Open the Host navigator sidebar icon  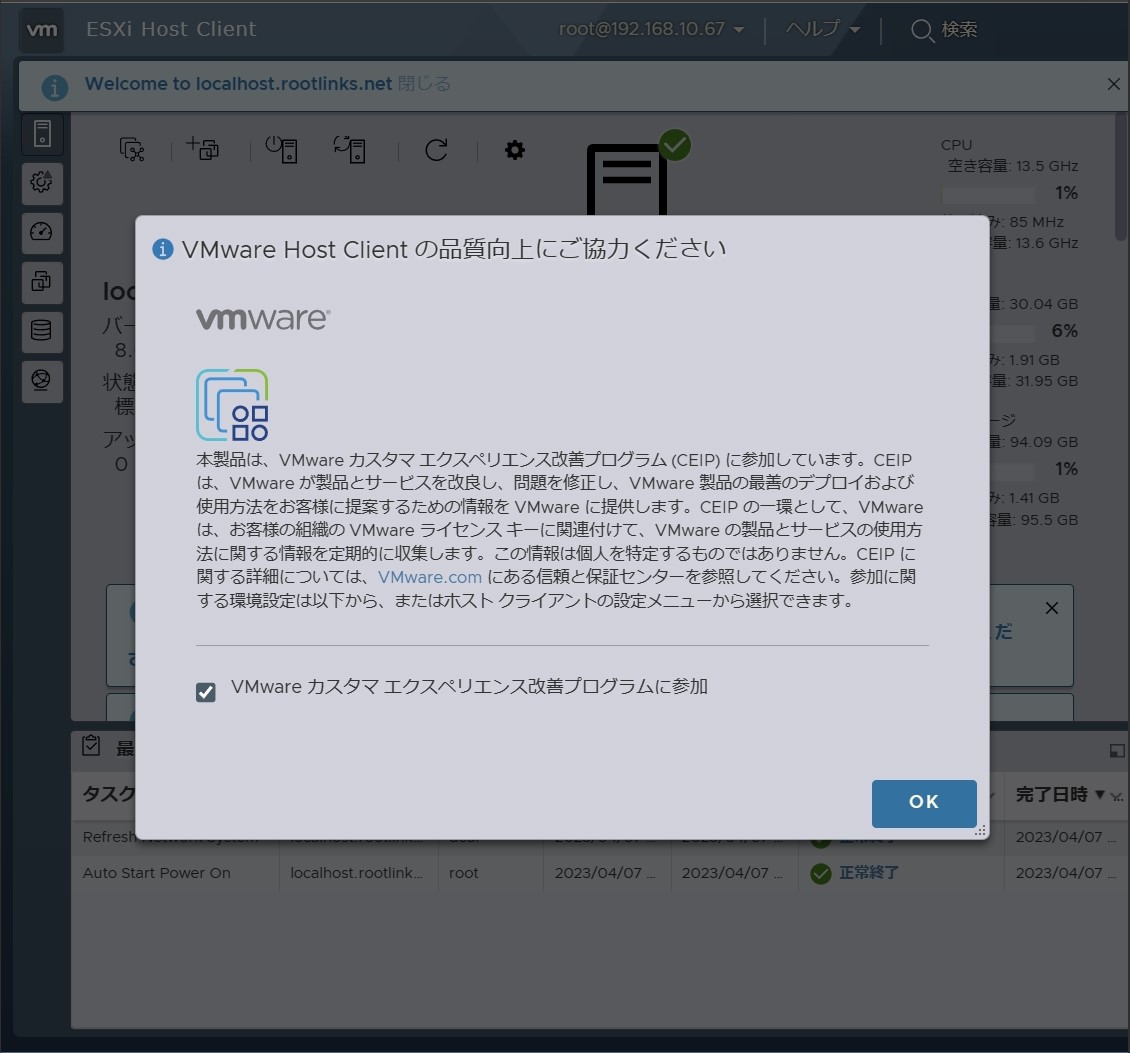[x=42, y=134]
